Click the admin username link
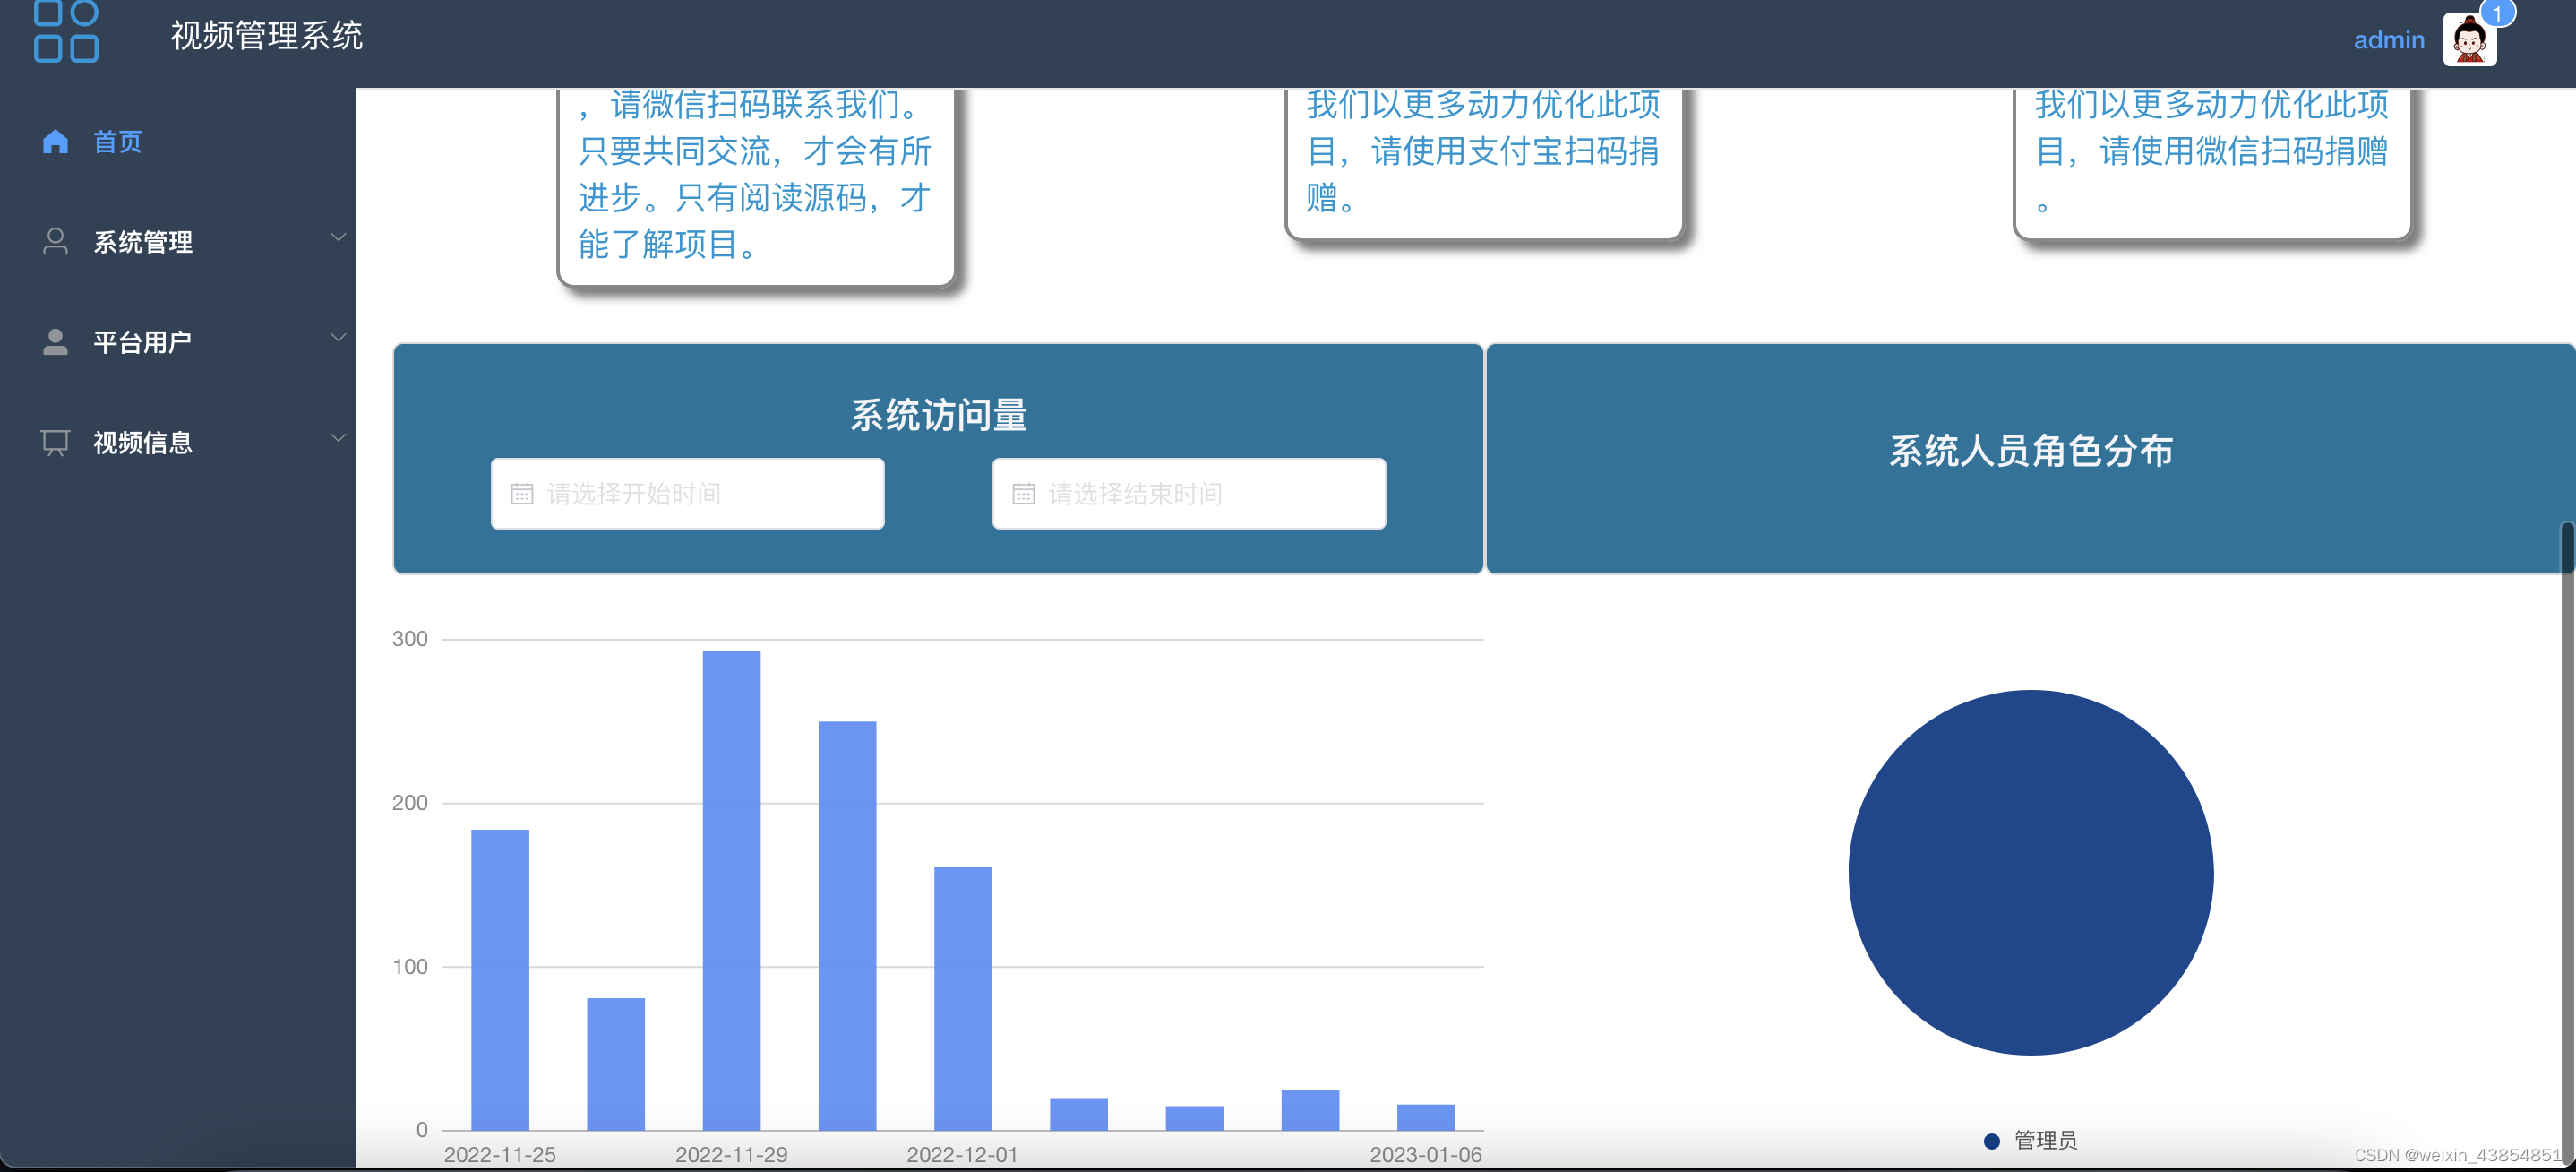 (2388, 40)
